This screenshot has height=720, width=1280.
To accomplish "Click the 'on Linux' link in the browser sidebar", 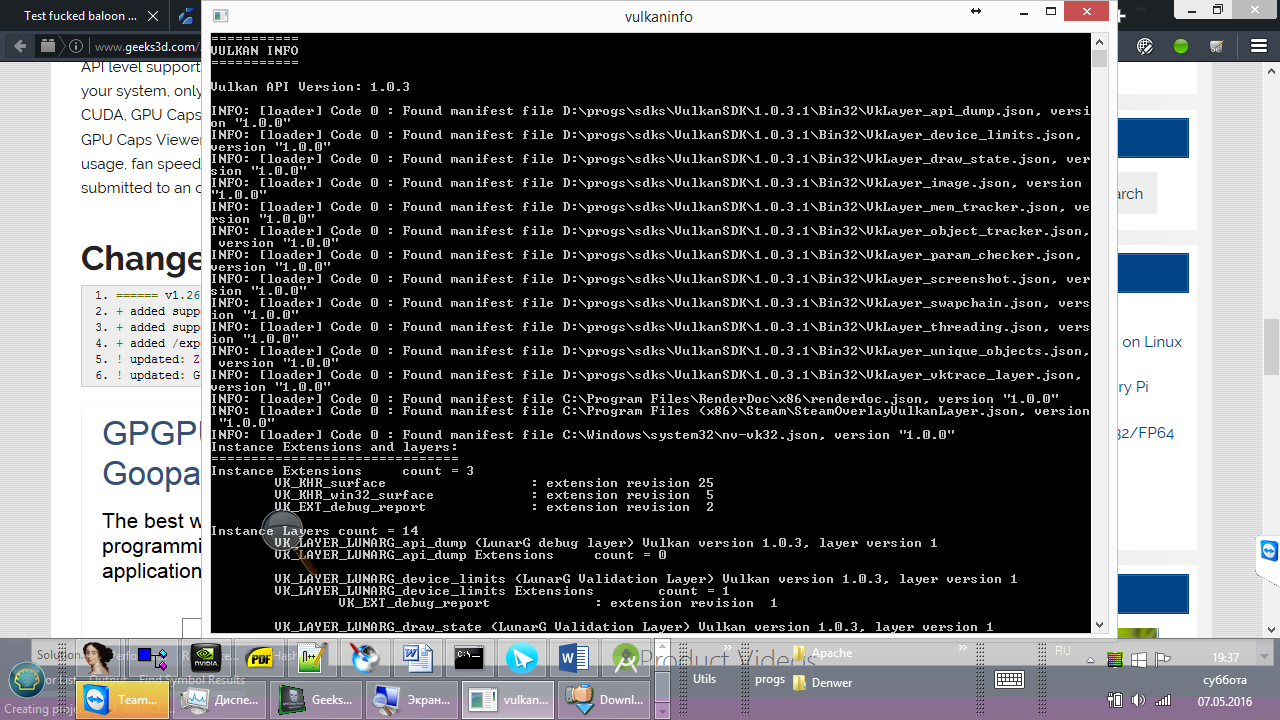I will pyautogui.click(x=1152, y=342).
